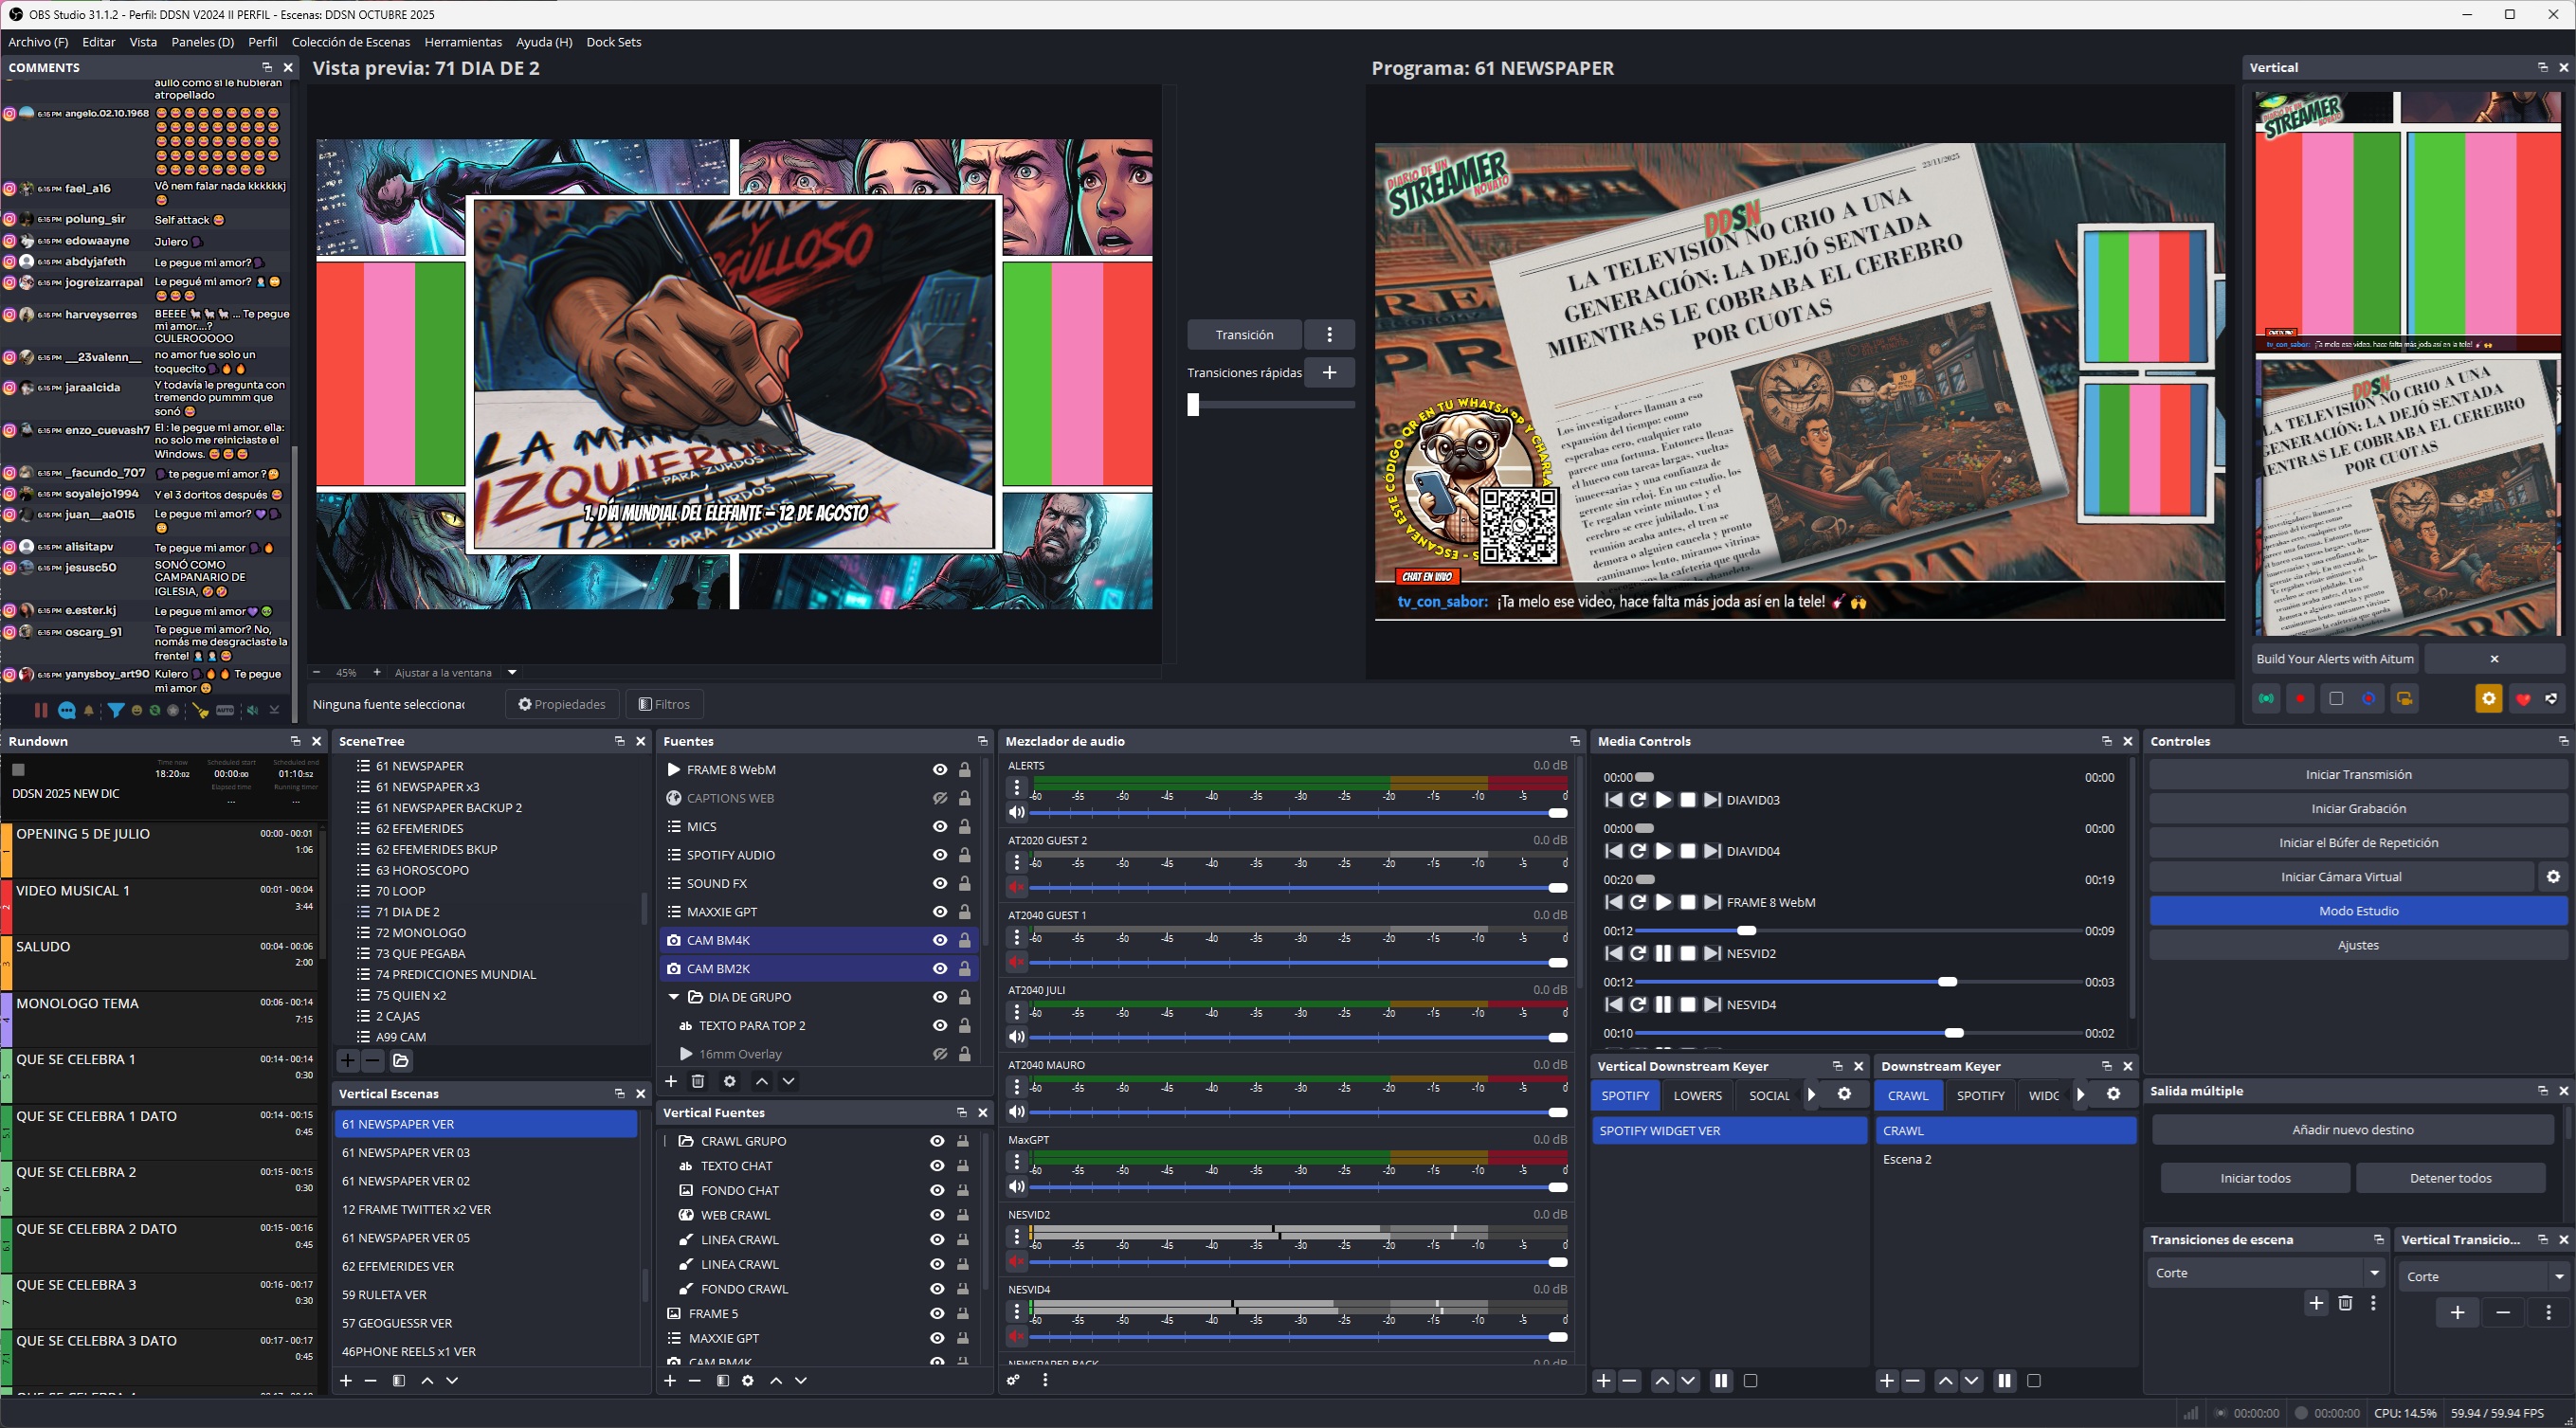The width and height of the screenshot is (2576, 1428).
Task: Pause the NESVID2 media source
Action: click(1663, 954)
